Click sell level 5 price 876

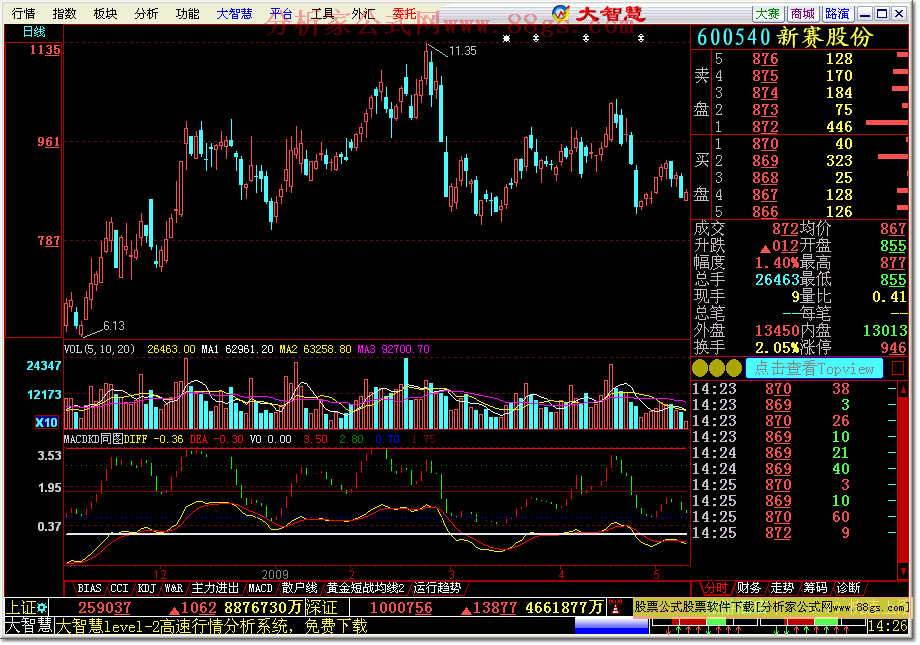tap(765, 59)
